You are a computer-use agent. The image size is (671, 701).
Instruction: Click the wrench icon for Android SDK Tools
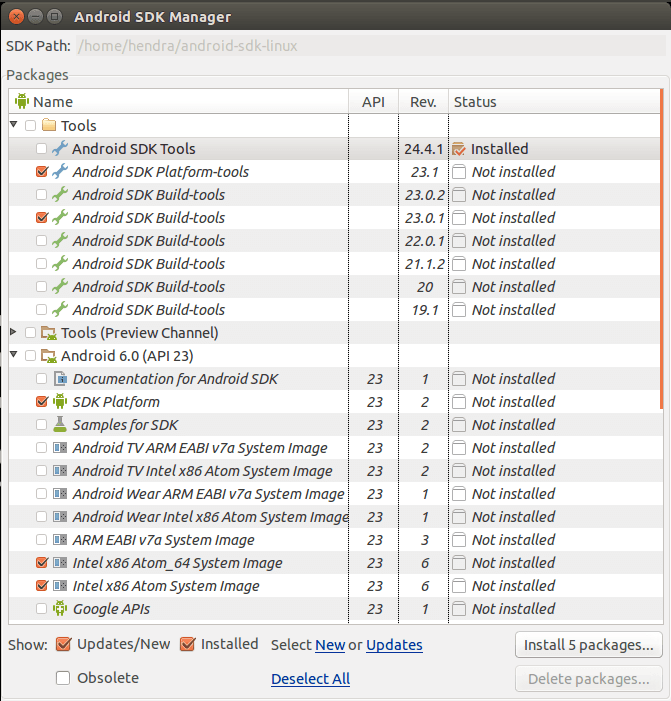click(x=60, y=148)
